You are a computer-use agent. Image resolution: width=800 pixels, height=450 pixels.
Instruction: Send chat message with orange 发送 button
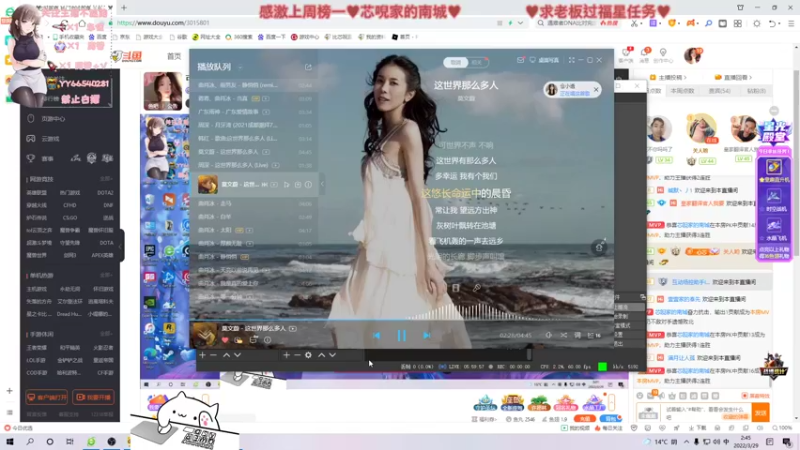[x=761, y=412]
